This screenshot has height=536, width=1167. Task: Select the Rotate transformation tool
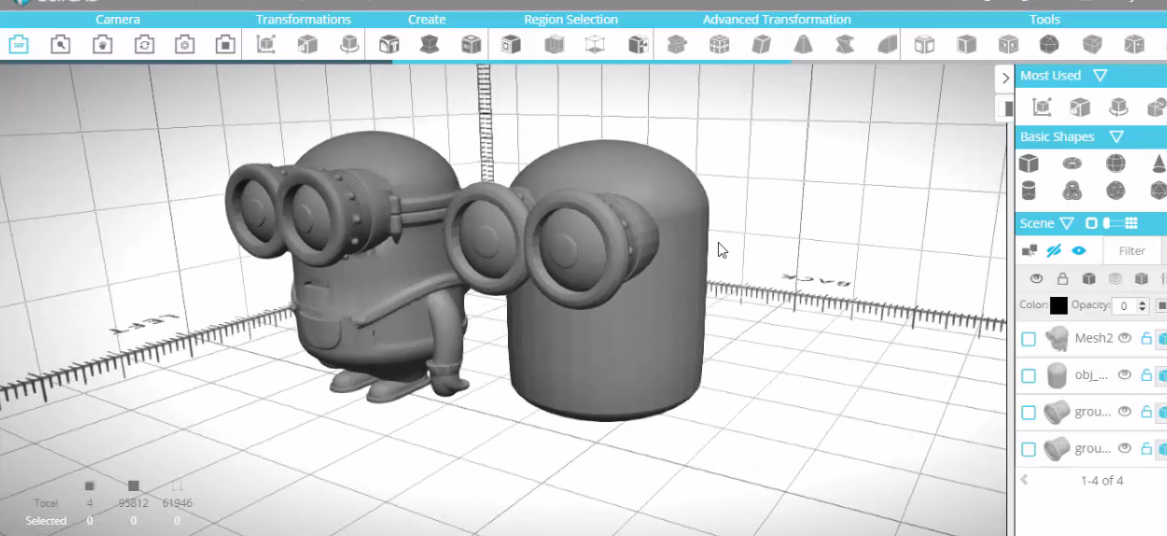pyautogui.click(x=349, y=45)
